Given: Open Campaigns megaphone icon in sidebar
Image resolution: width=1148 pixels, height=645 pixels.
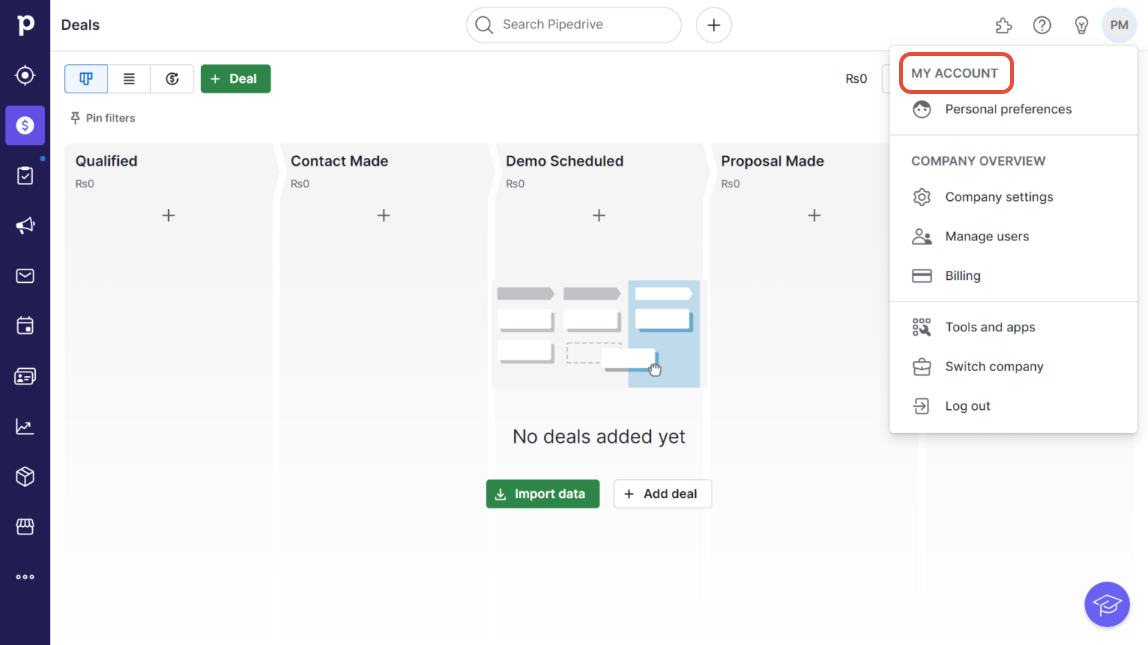Looking at the screenshot, I should click(x=25, y=226).
